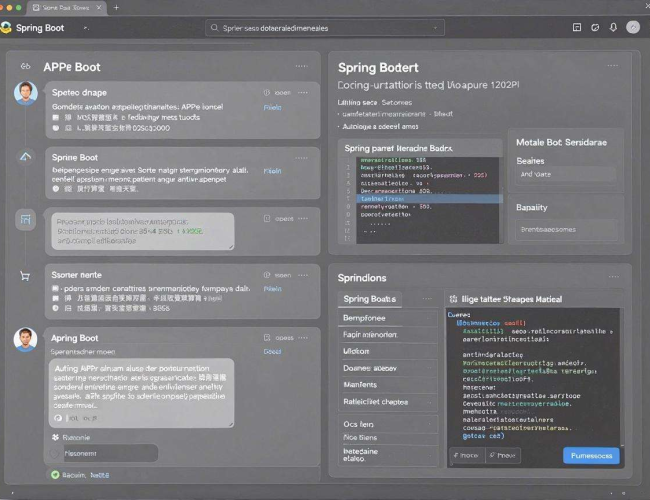Image resolution: width=650 pixels, height=500 pixels.
Task: Expand the dropdown arrow next to Spring Boot
Action: [x=86, y=28]
